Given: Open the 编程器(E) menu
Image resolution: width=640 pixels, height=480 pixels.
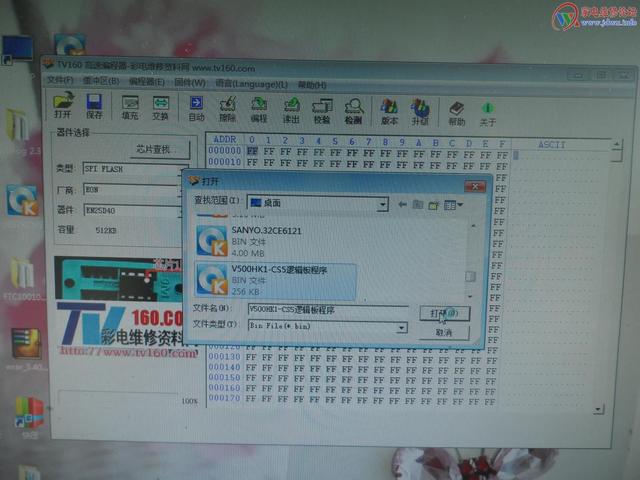Looking at the screenshot, I should (147, 82).
